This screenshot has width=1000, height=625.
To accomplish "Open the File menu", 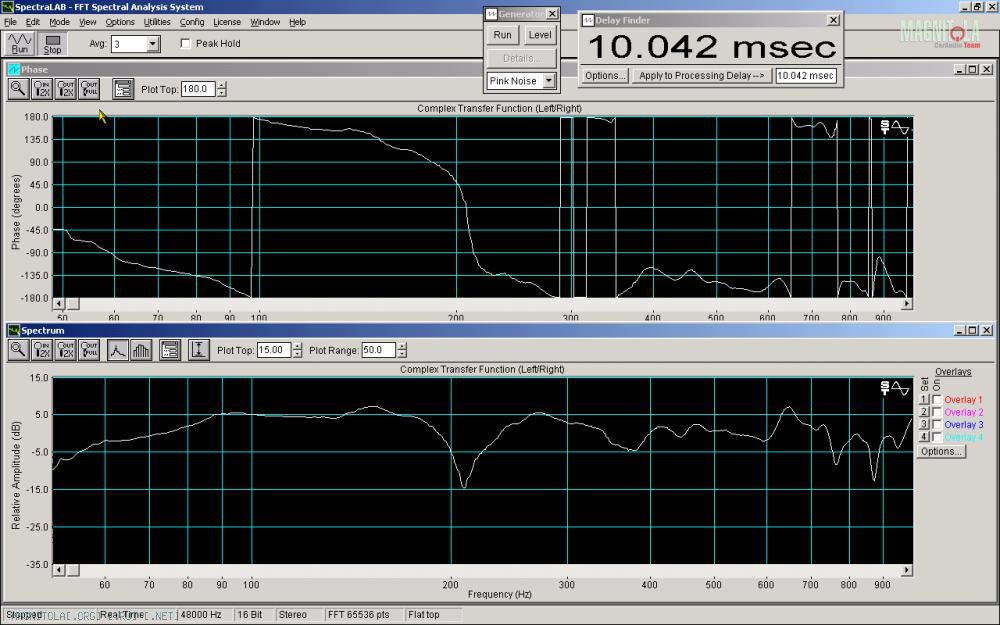I will tap(10, 22).
